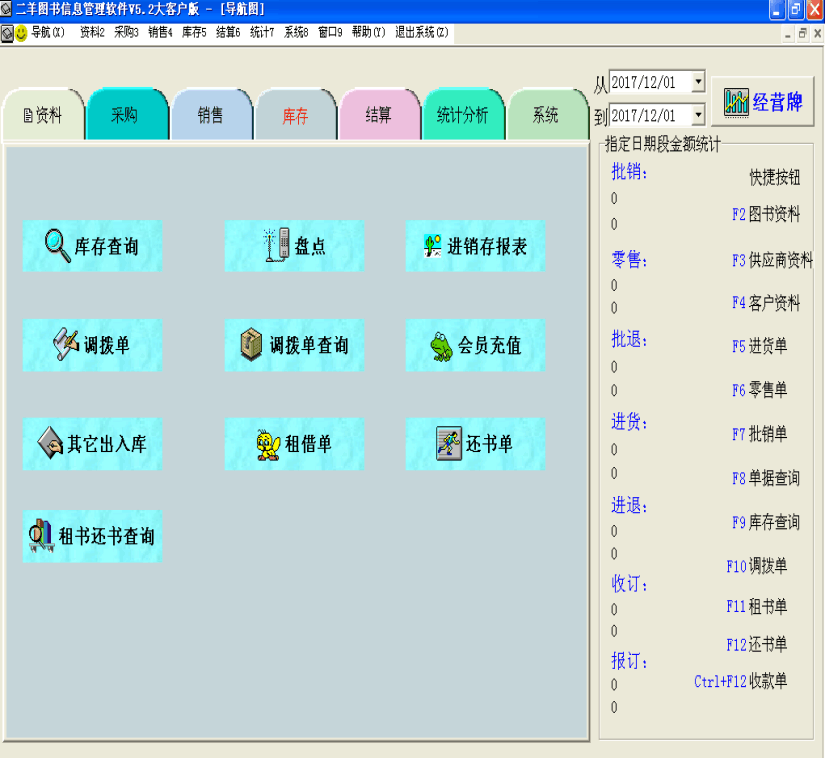
Task: Click the chart icon on 经营牌 button
Action: coord(736,102)
